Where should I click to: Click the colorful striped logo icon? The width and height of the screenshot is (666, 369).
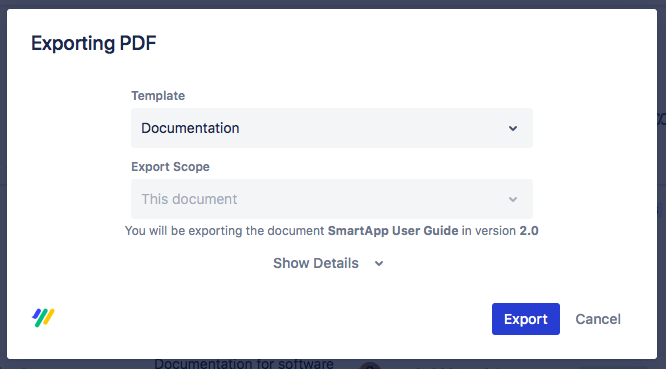(43, 318)
